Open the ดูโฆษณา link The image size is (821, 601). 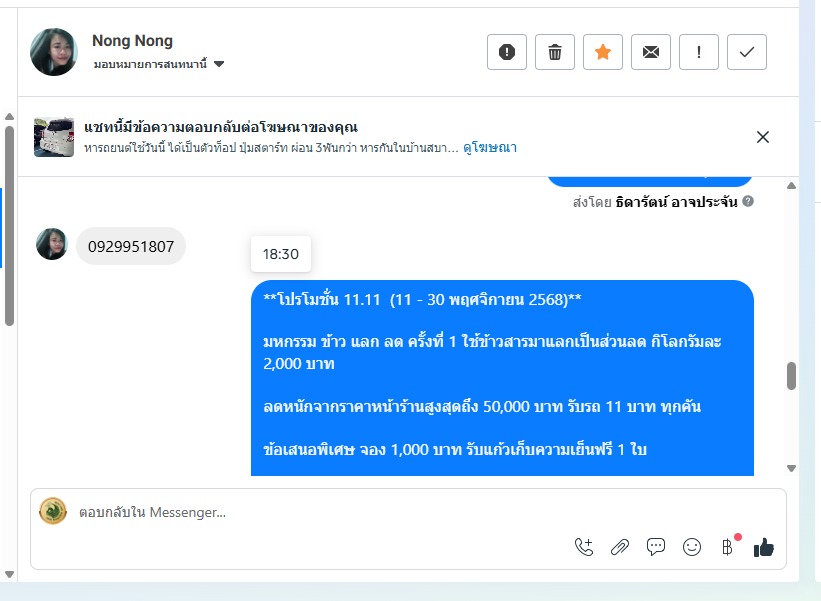pos(490,148)
